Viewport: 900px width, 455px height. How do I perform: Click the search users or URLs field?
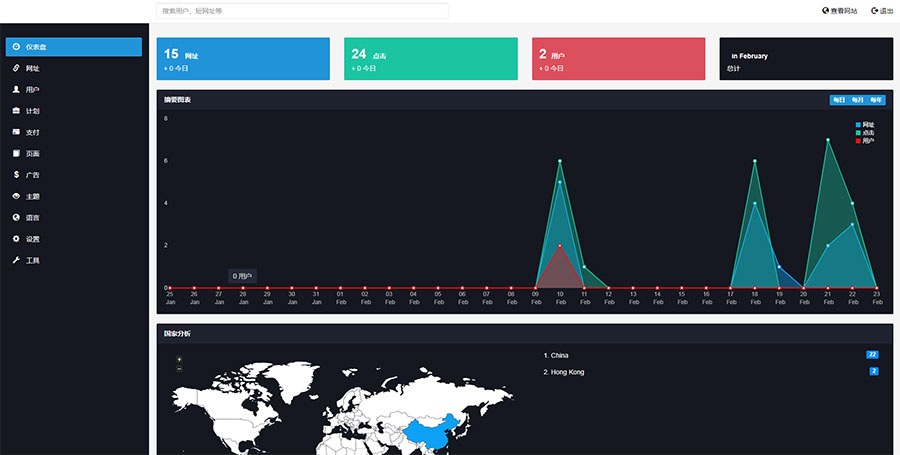click(302, 11)
